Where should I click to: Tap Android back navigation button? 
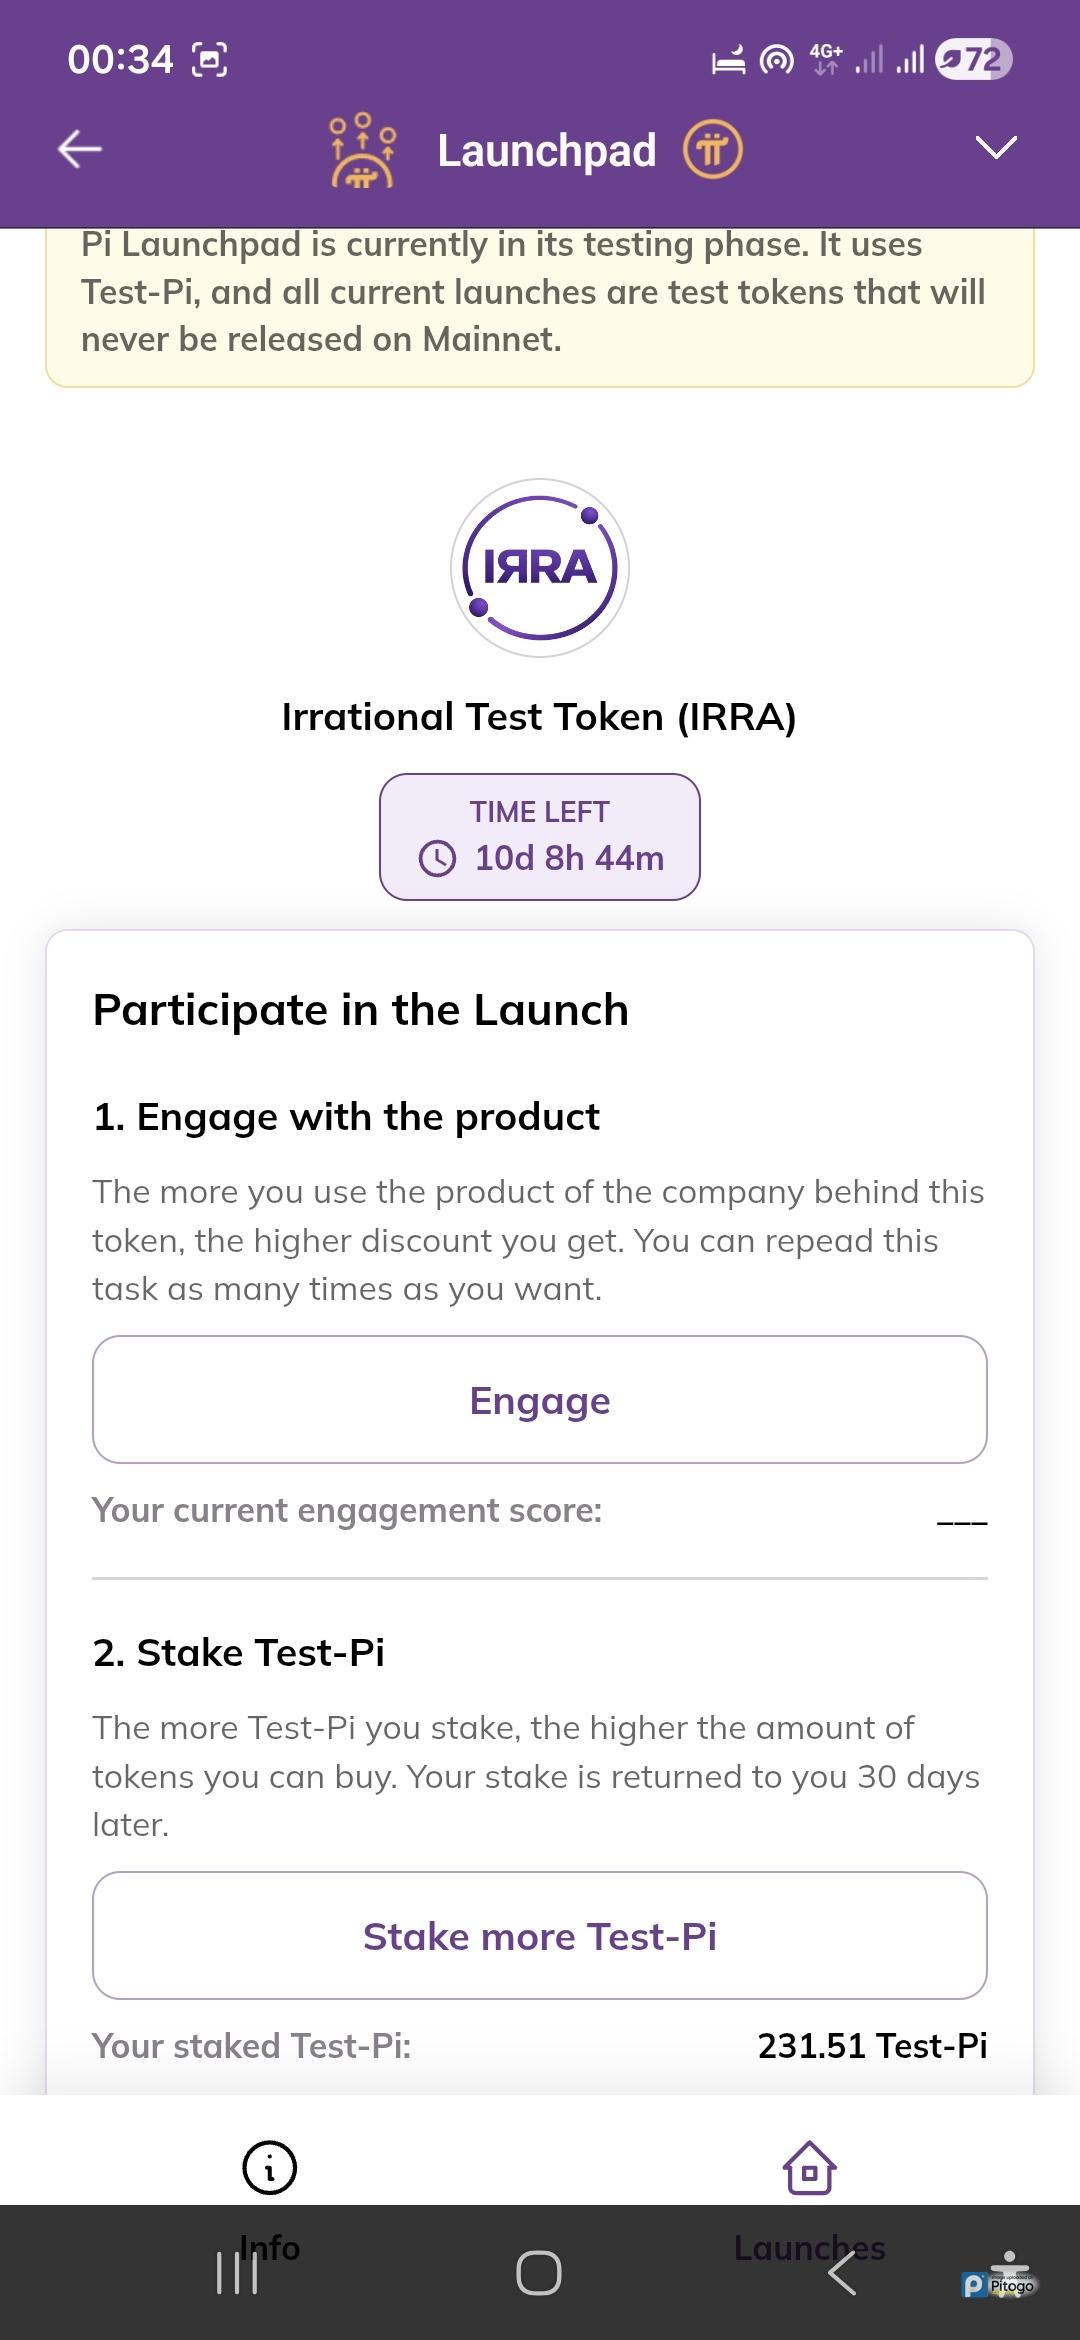[x=843, y=2273]
